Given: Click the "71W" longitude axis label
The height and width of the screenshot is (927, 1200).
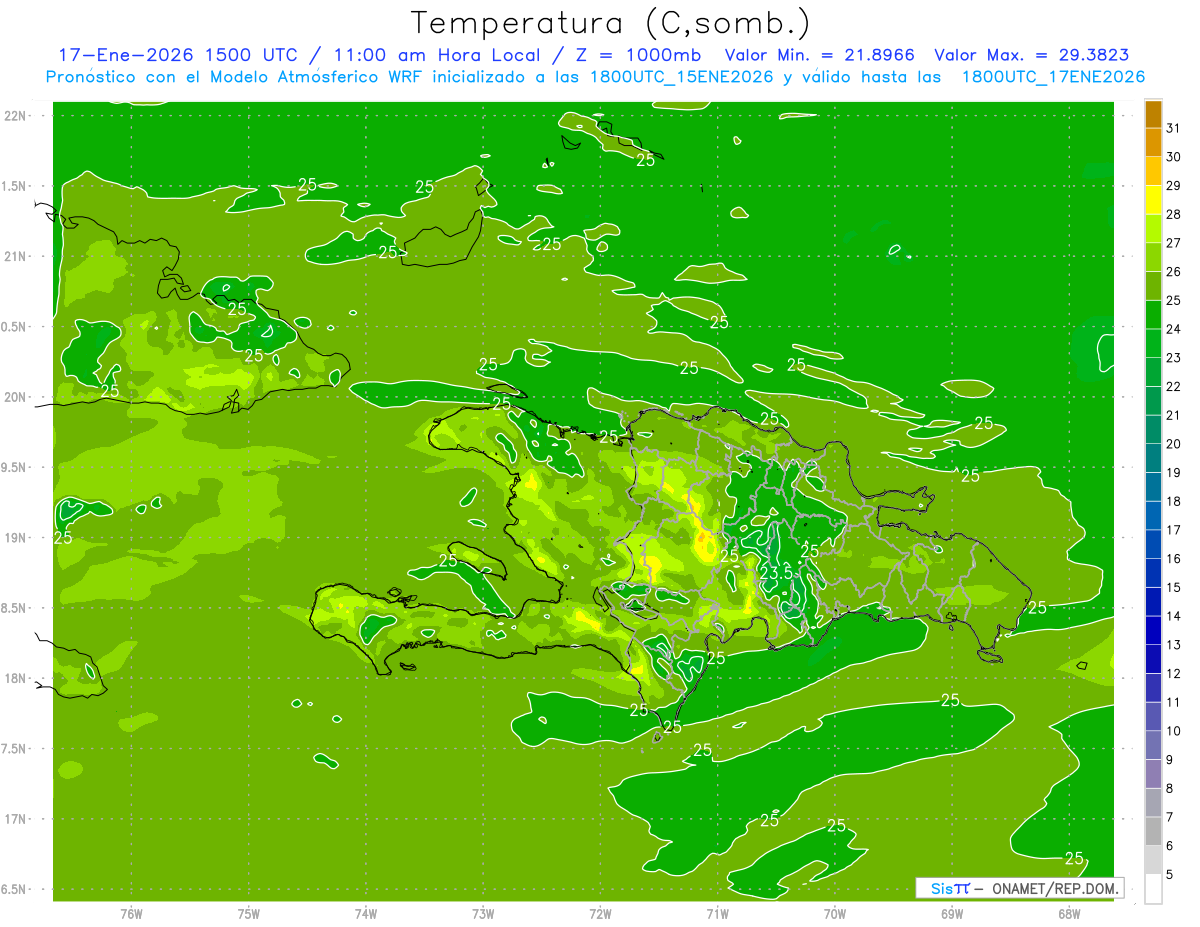Looking at the screenshot, I should [x=717, y=913].
